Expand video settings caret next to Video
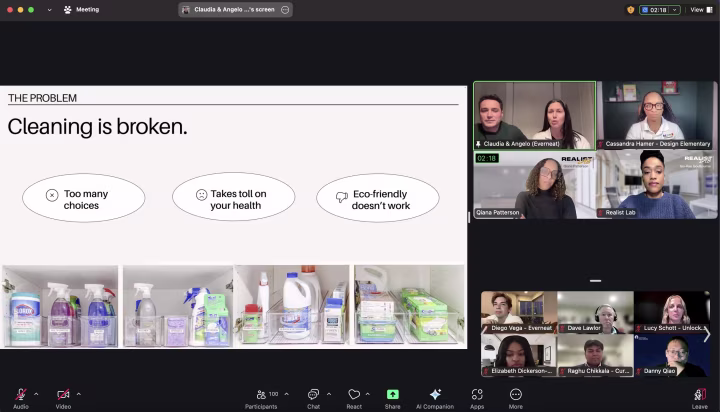 (79, 394)
